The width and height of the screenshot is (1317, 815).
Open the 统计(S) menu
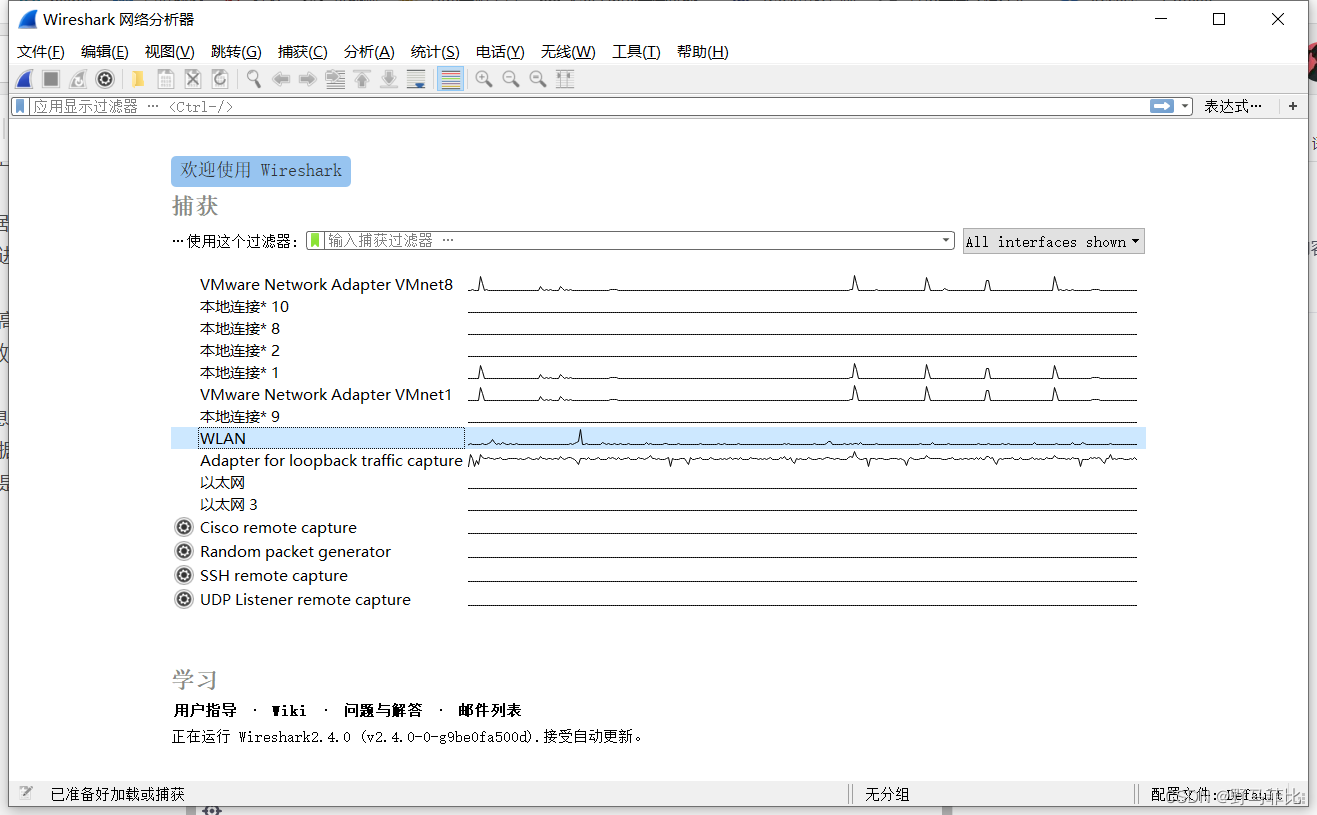coord(434,51)
